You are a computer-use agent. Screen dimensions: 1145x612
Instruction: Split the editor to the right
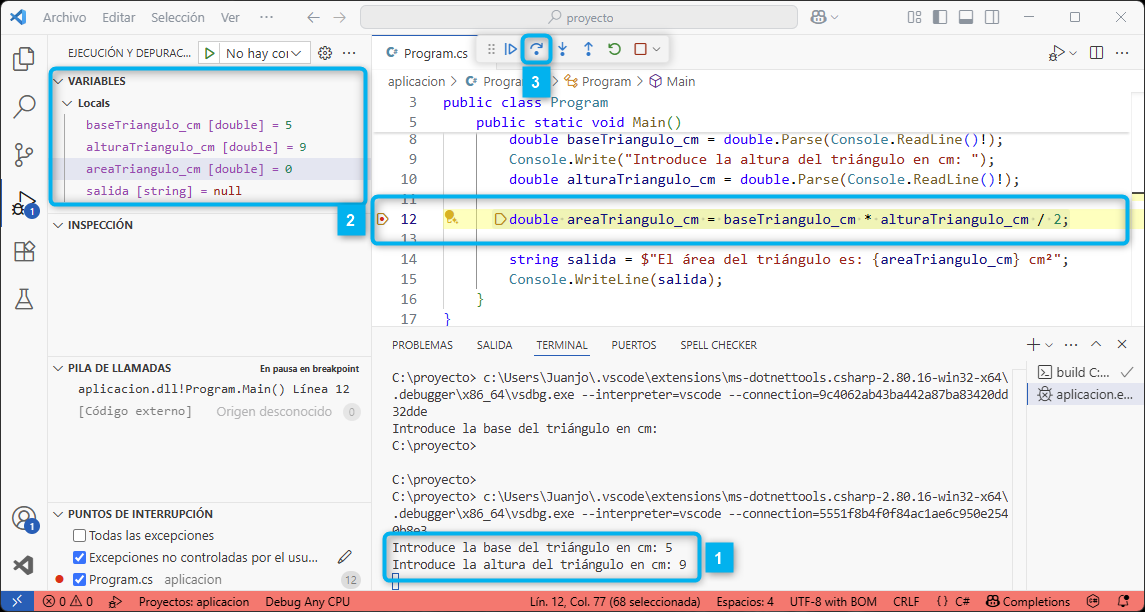click(1096, 53)
